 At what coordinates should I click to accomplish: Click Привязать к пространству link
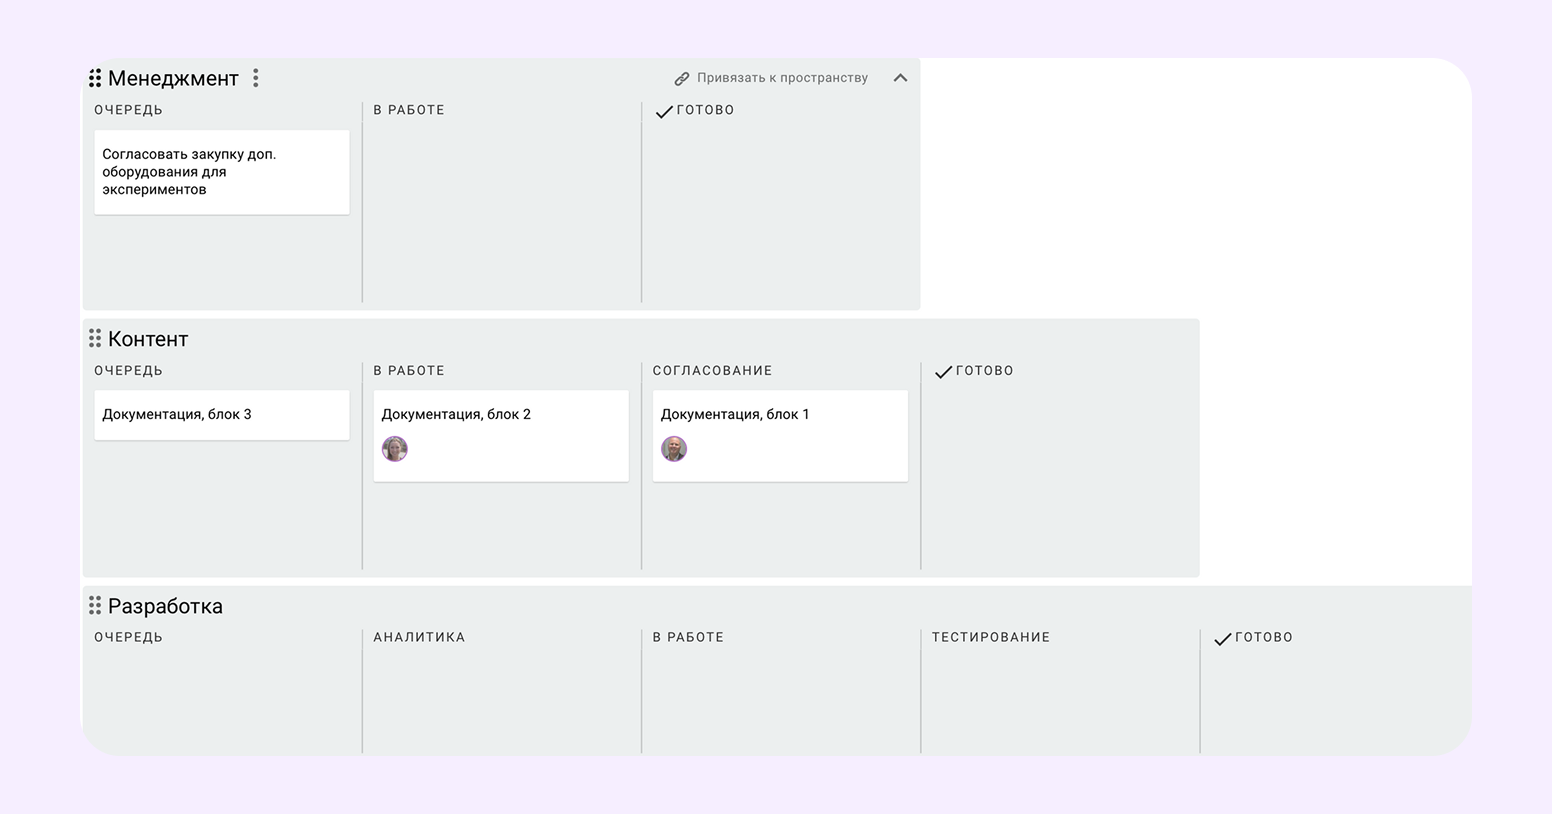(x=782, y=78)
